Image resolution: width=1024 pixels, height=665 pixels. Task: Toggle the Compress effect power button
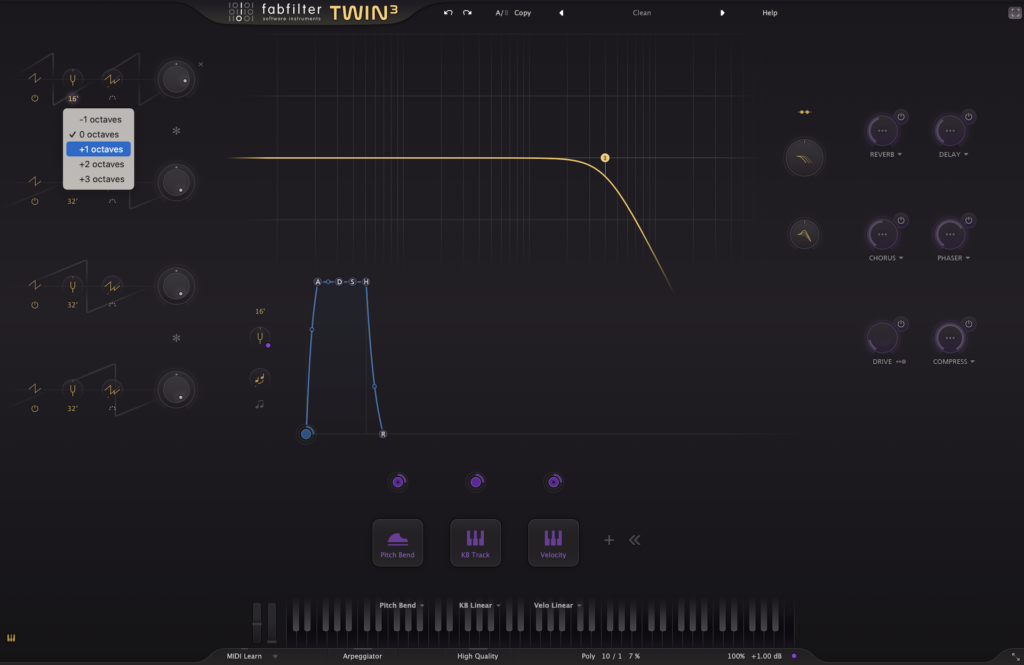(968, 324)
